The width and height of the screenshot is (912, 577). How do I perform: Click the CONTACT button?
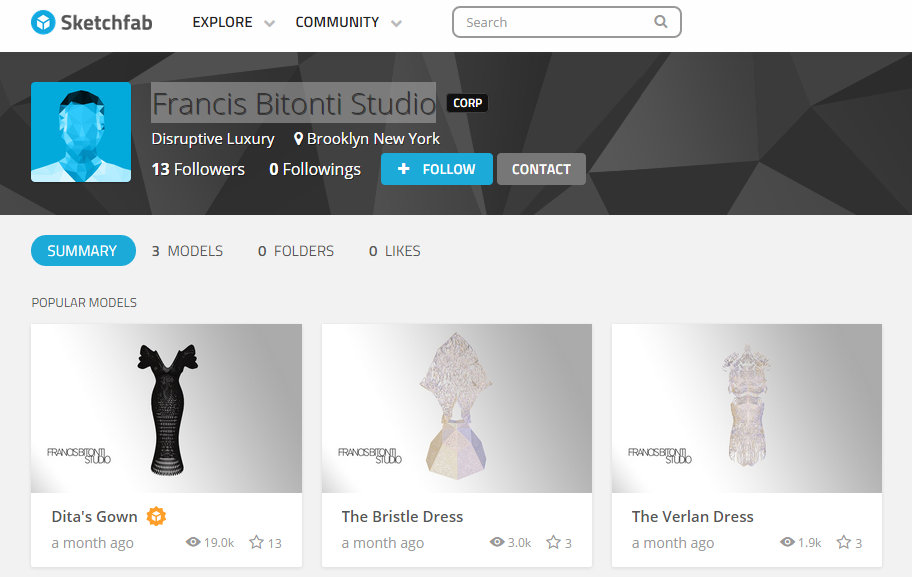(x=541, y=169)
